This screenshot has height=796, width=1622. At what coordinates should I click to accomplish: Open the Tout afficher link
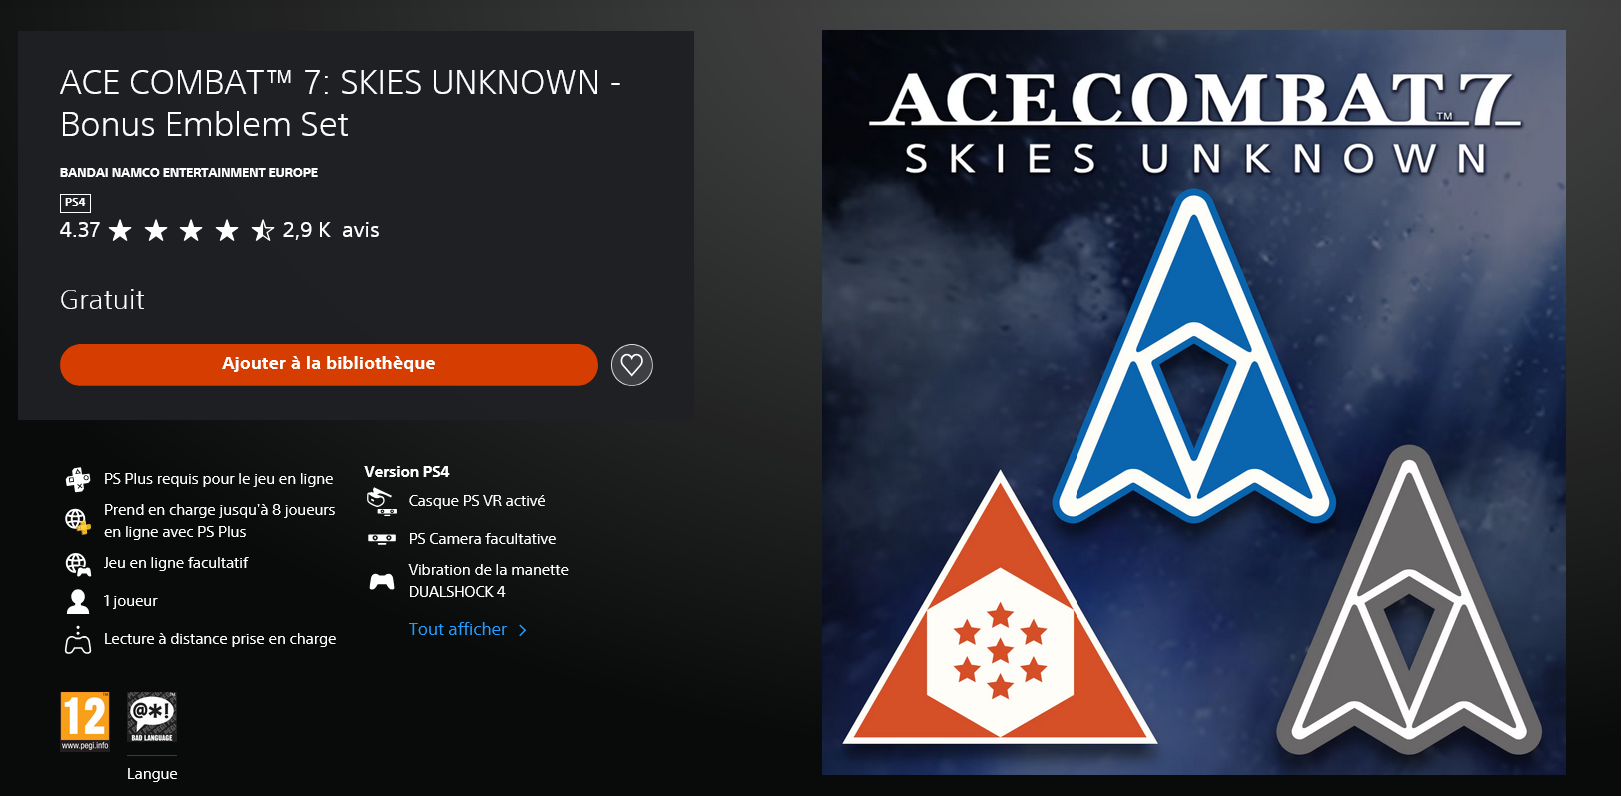(x=458, y=629)
